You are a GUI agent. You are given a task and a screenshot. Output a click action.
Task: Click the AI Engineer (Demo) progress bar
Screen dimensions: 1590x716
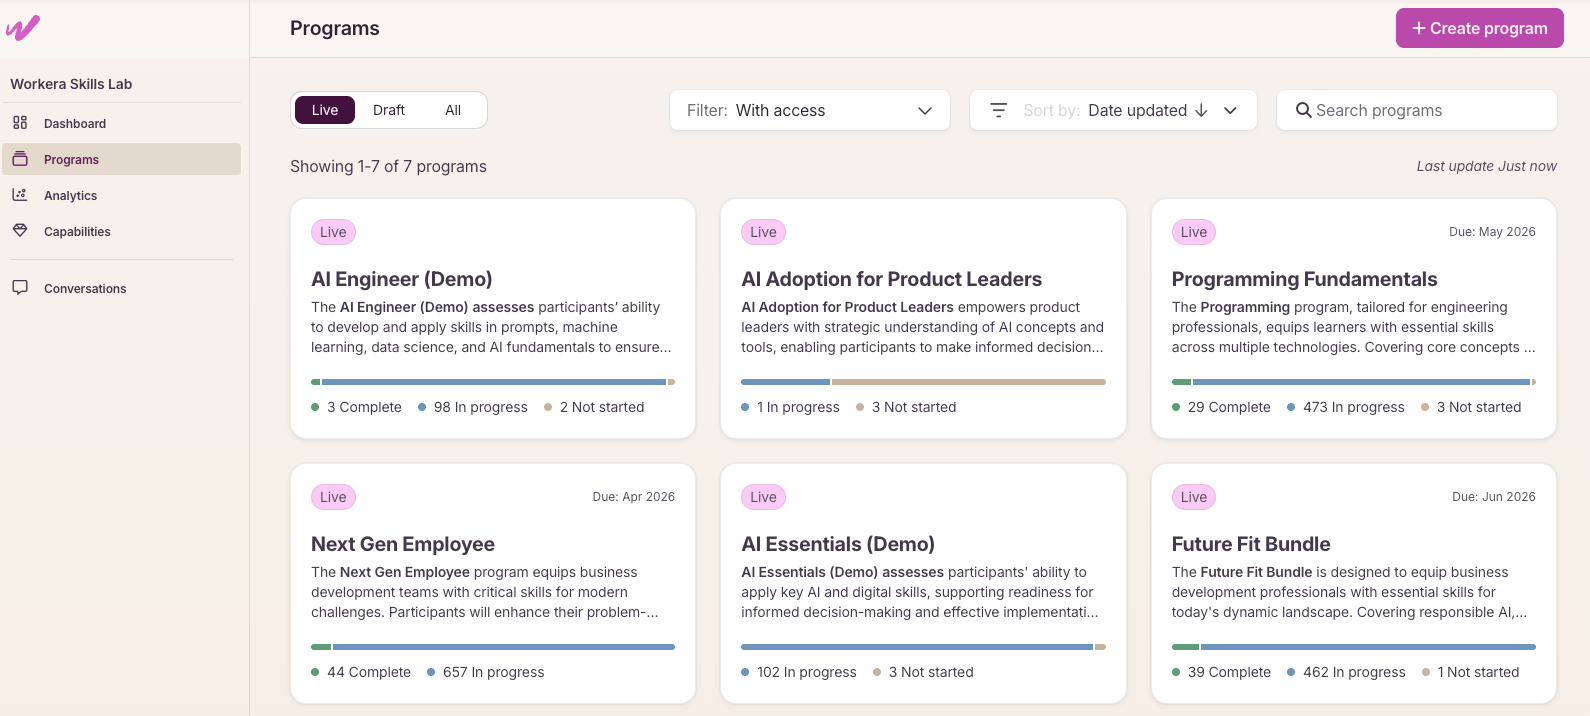(x=493, y=382)
